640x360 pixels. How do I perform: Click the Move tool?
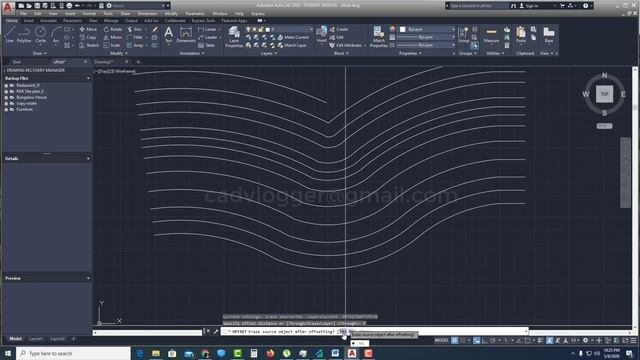click(x=88, y=29)
